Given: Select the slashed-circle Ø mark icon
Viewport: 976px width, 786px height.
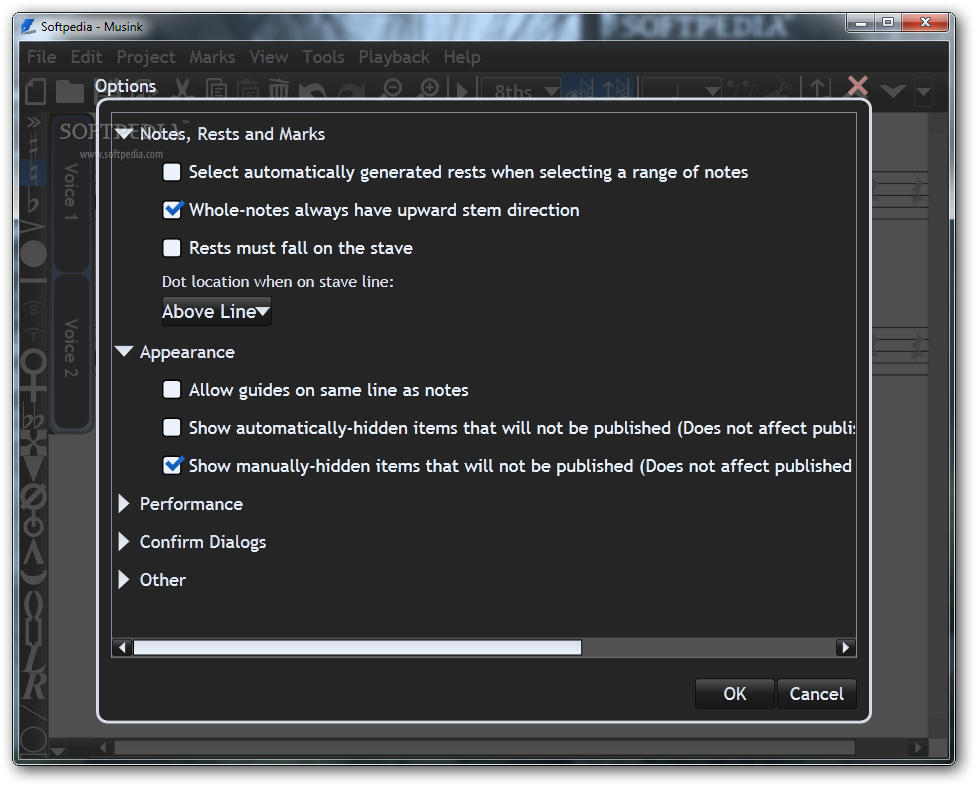Looking at the screenshot, I should tap(34, 497).
